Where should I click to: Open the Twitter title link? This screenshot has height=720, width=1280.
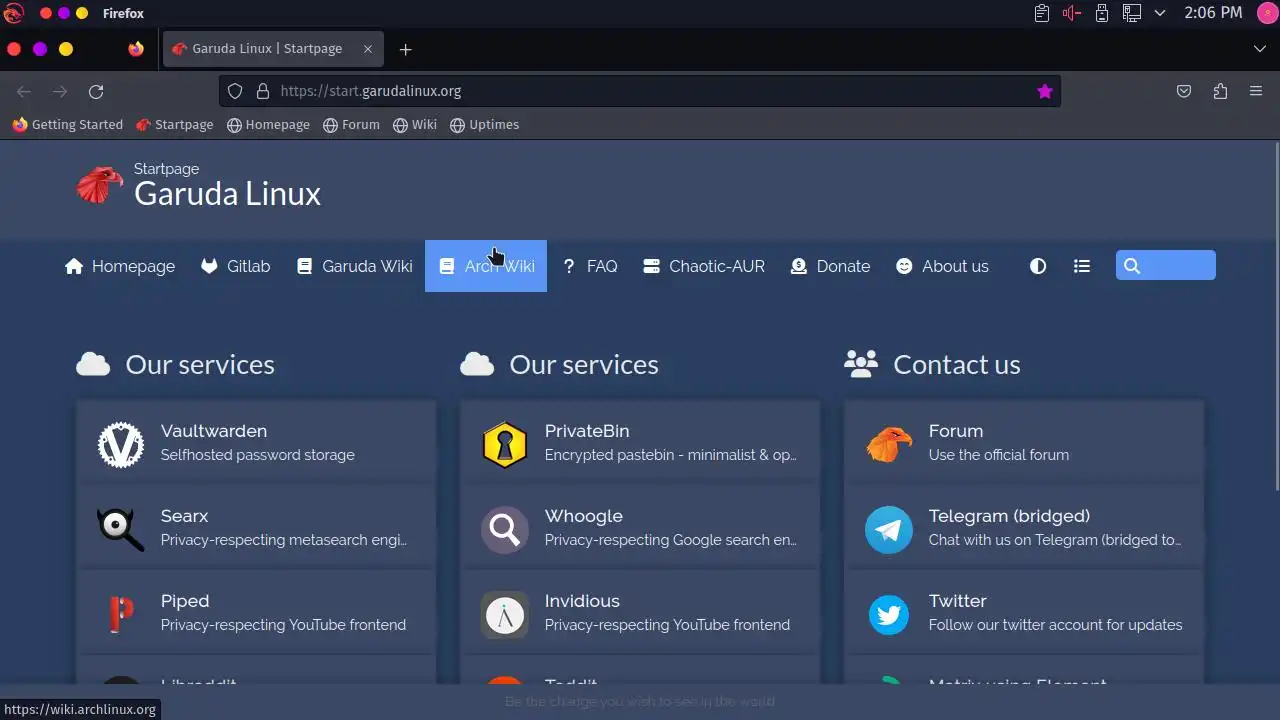pos(958,601)
